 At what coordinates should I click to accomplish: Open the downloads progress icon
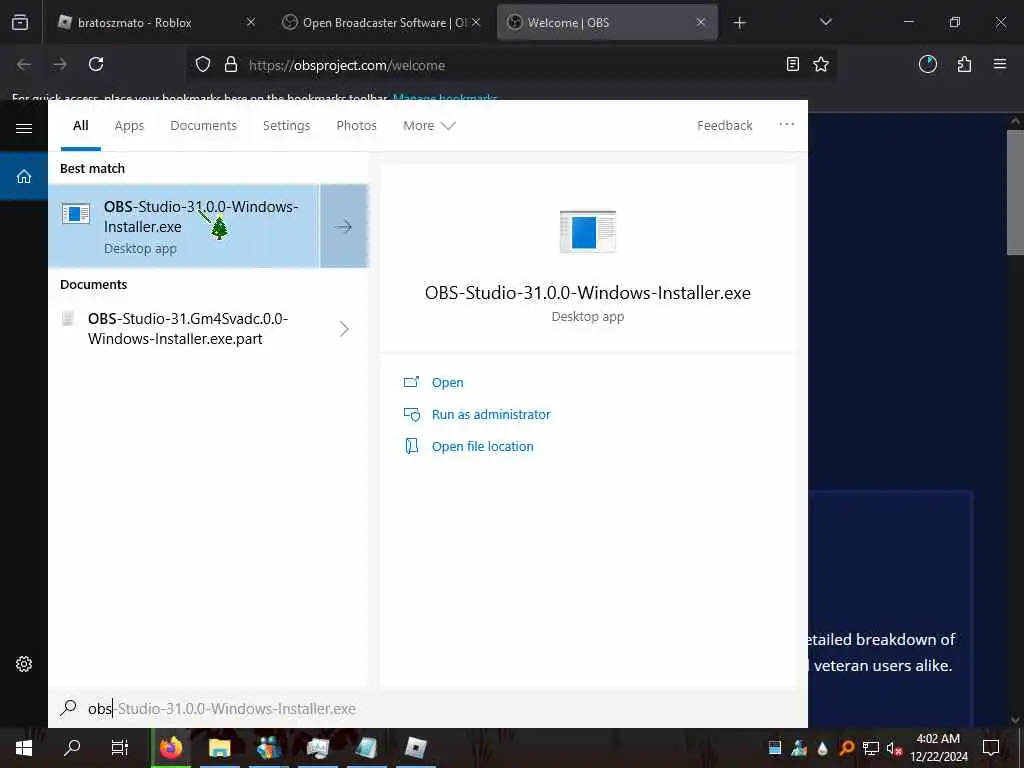click(927, 64)
